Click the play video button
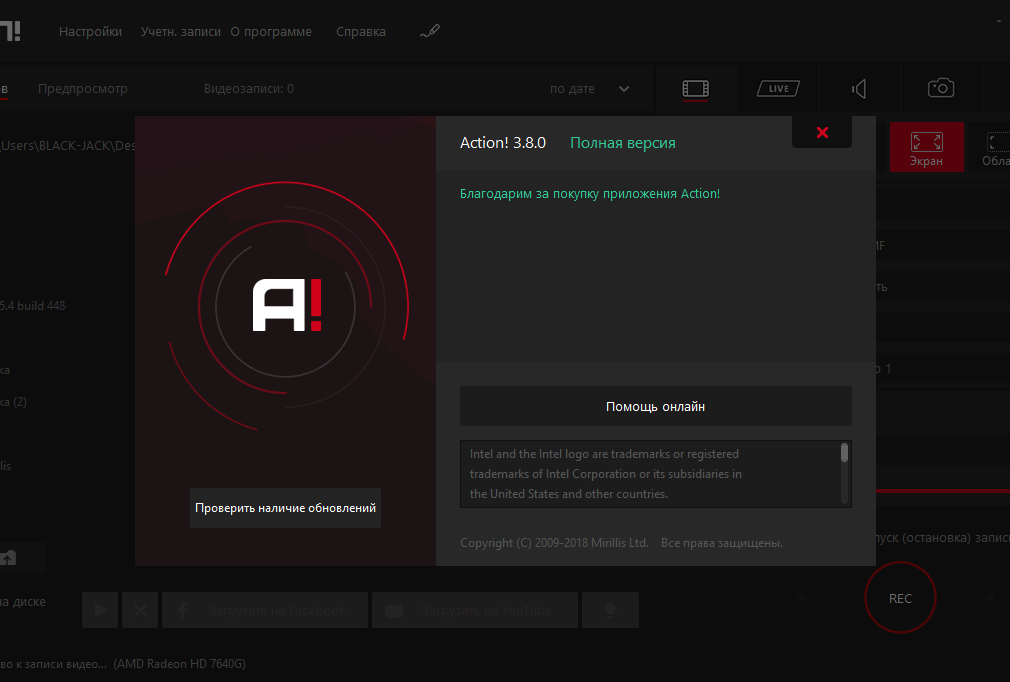1010x682 pixels. tap(100, 610)
